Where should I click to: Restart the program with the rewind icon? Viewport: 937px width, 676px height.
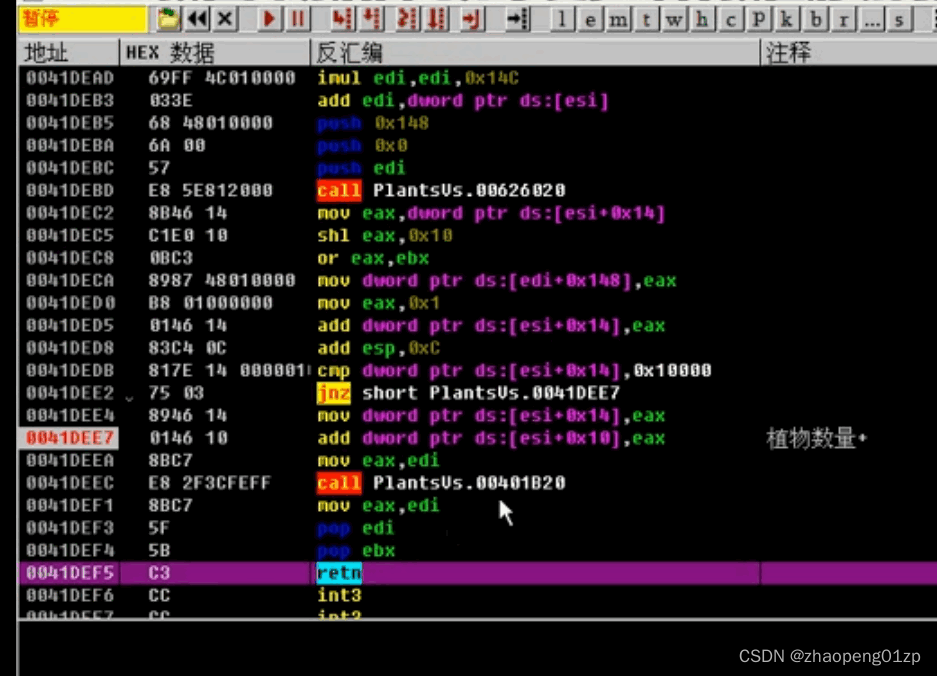197,19
